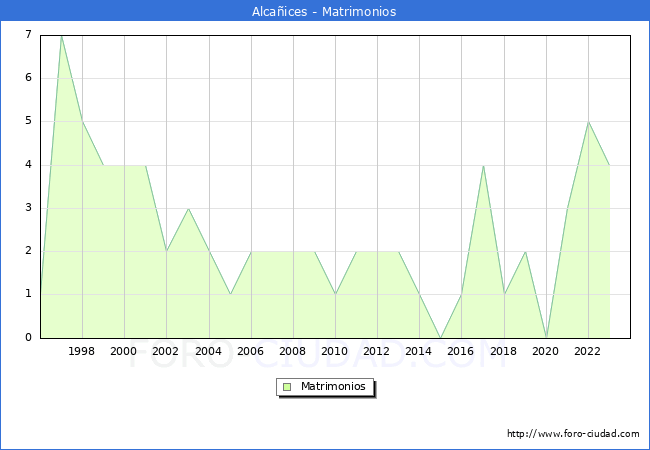This screenshot has height=450, width=650.
Task: Click the x-axis label 2016
Action: 460,351
